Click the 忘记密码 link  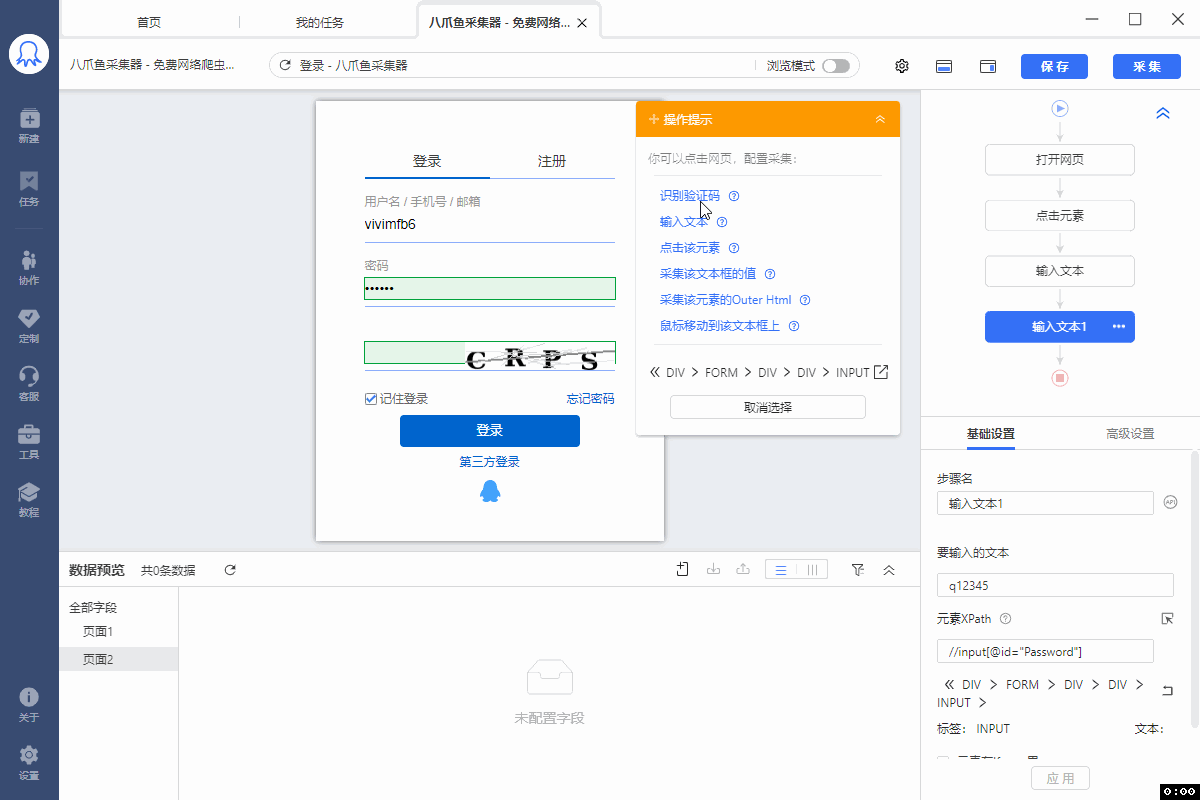pos(591,399)
